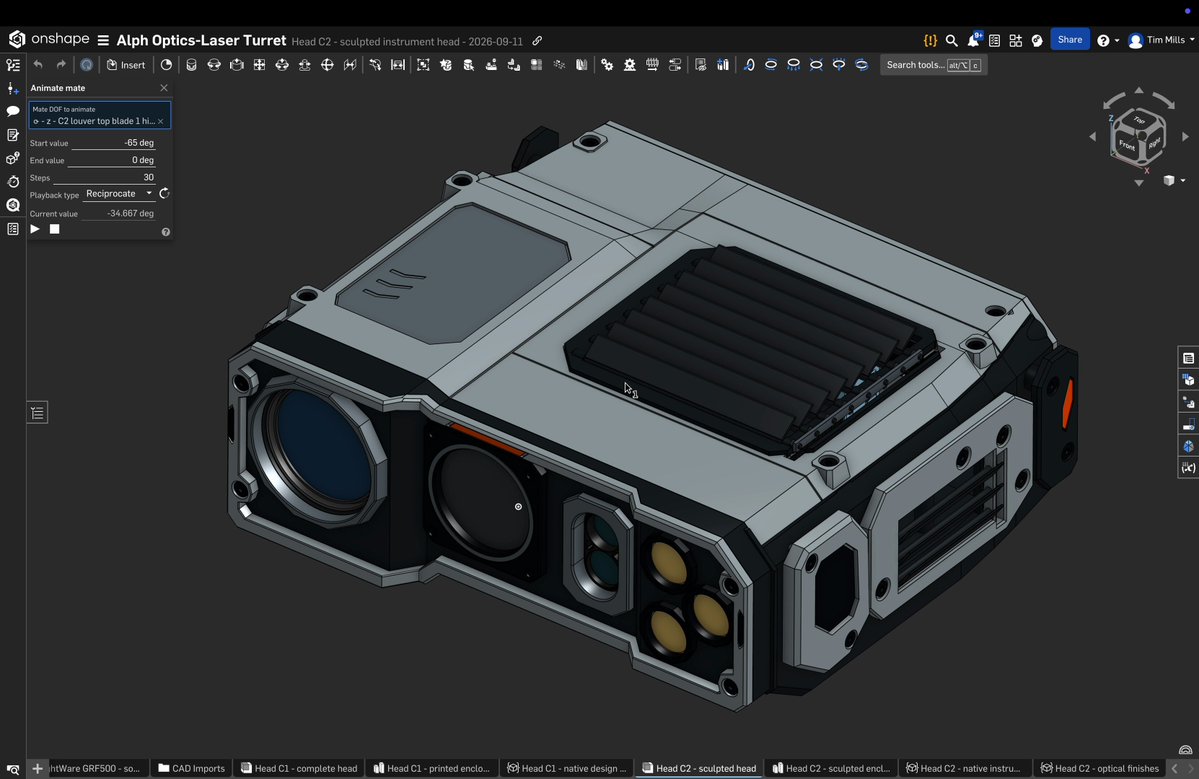Select the Fastened mate tool

coord(191,65)
